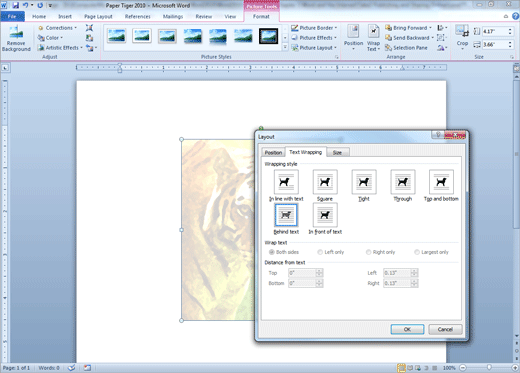Click the Left distance stepper arrows
Screen dimensions: 520x373
coord(414,273)
